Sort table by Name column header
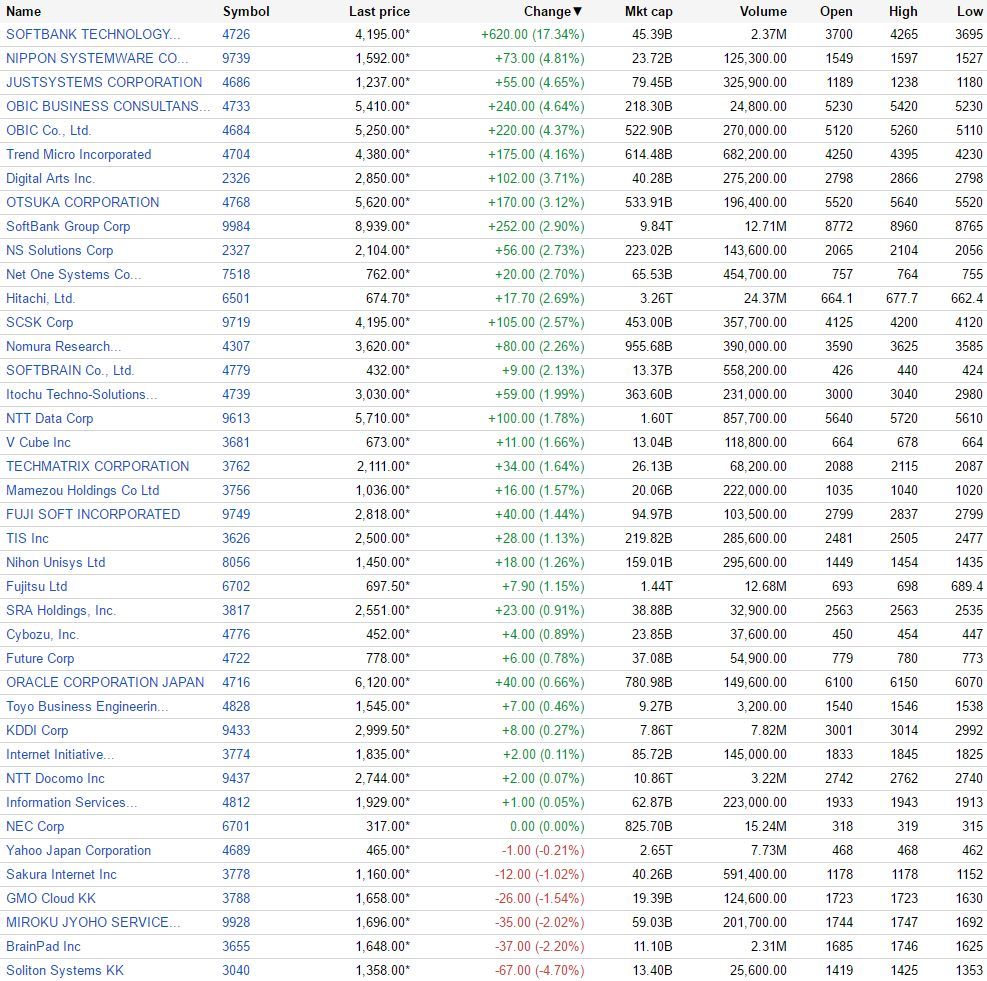Image resolution: width=987 pixels, height=981 pixels. tap(23, 11)
